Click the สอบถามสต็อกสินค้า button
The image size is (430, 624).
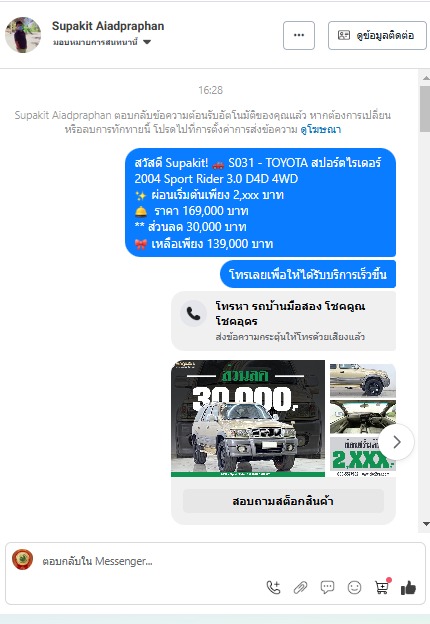point(283,501)
